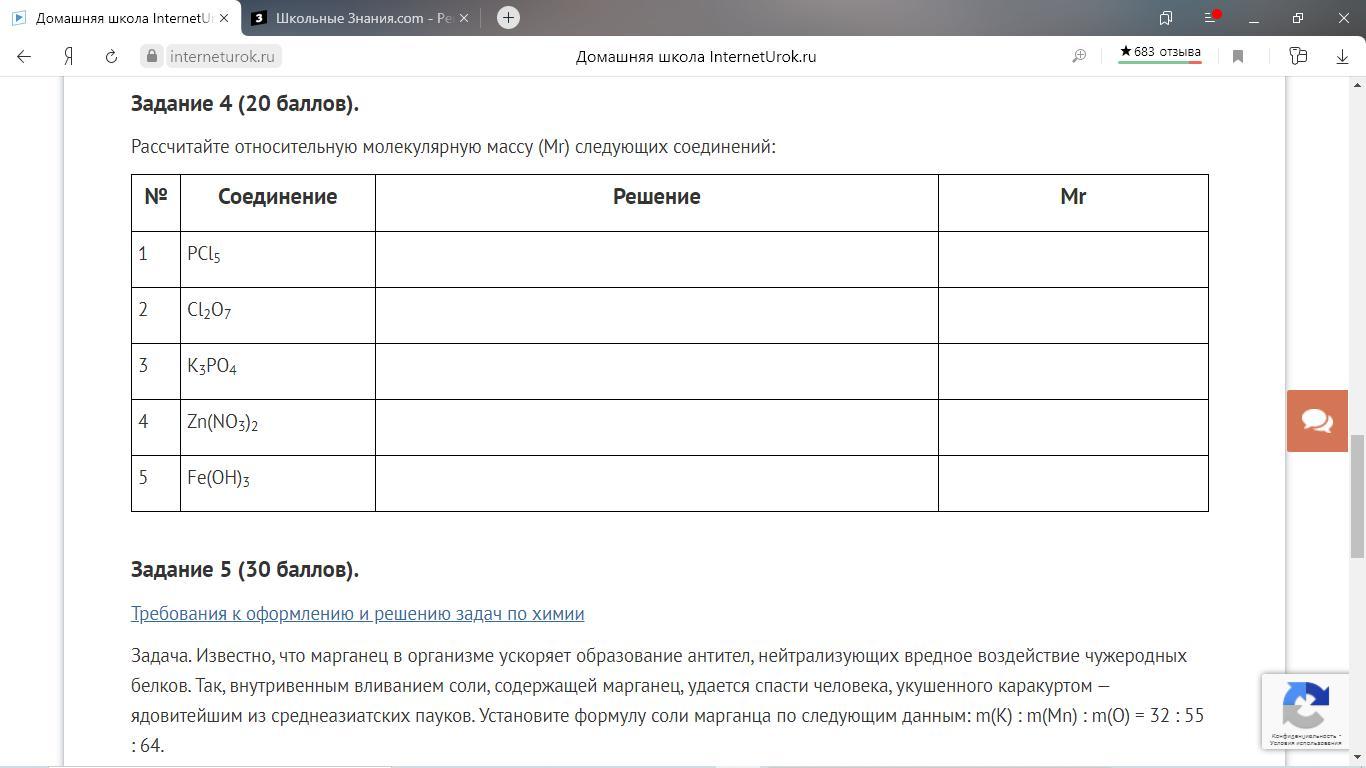The height and width of the screenshot is (768, 1366).
Task: Close the Домашняя школа InternetUrok tab
Action: pos(224,18)
